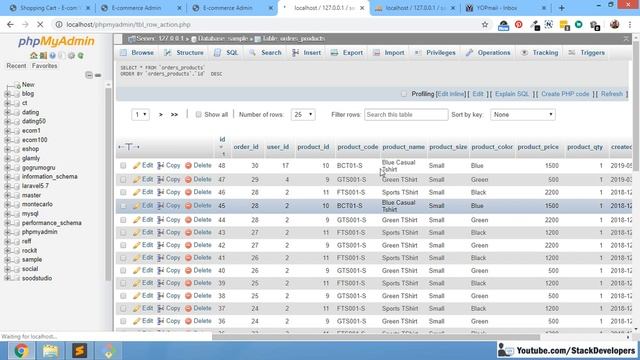Expand the blog database node
The height and width of the screenshot is (360, 640).
[x=7, y=94]
